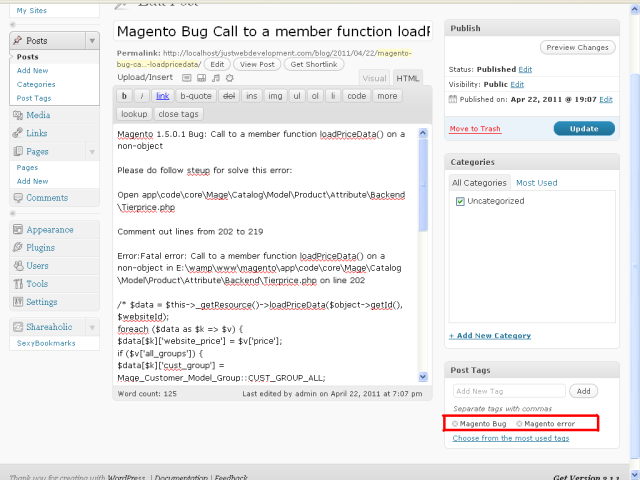The height and width of the screenshot is (480, 640).
Task: Select the Most Used categories tab
Action: coord(536,183)
